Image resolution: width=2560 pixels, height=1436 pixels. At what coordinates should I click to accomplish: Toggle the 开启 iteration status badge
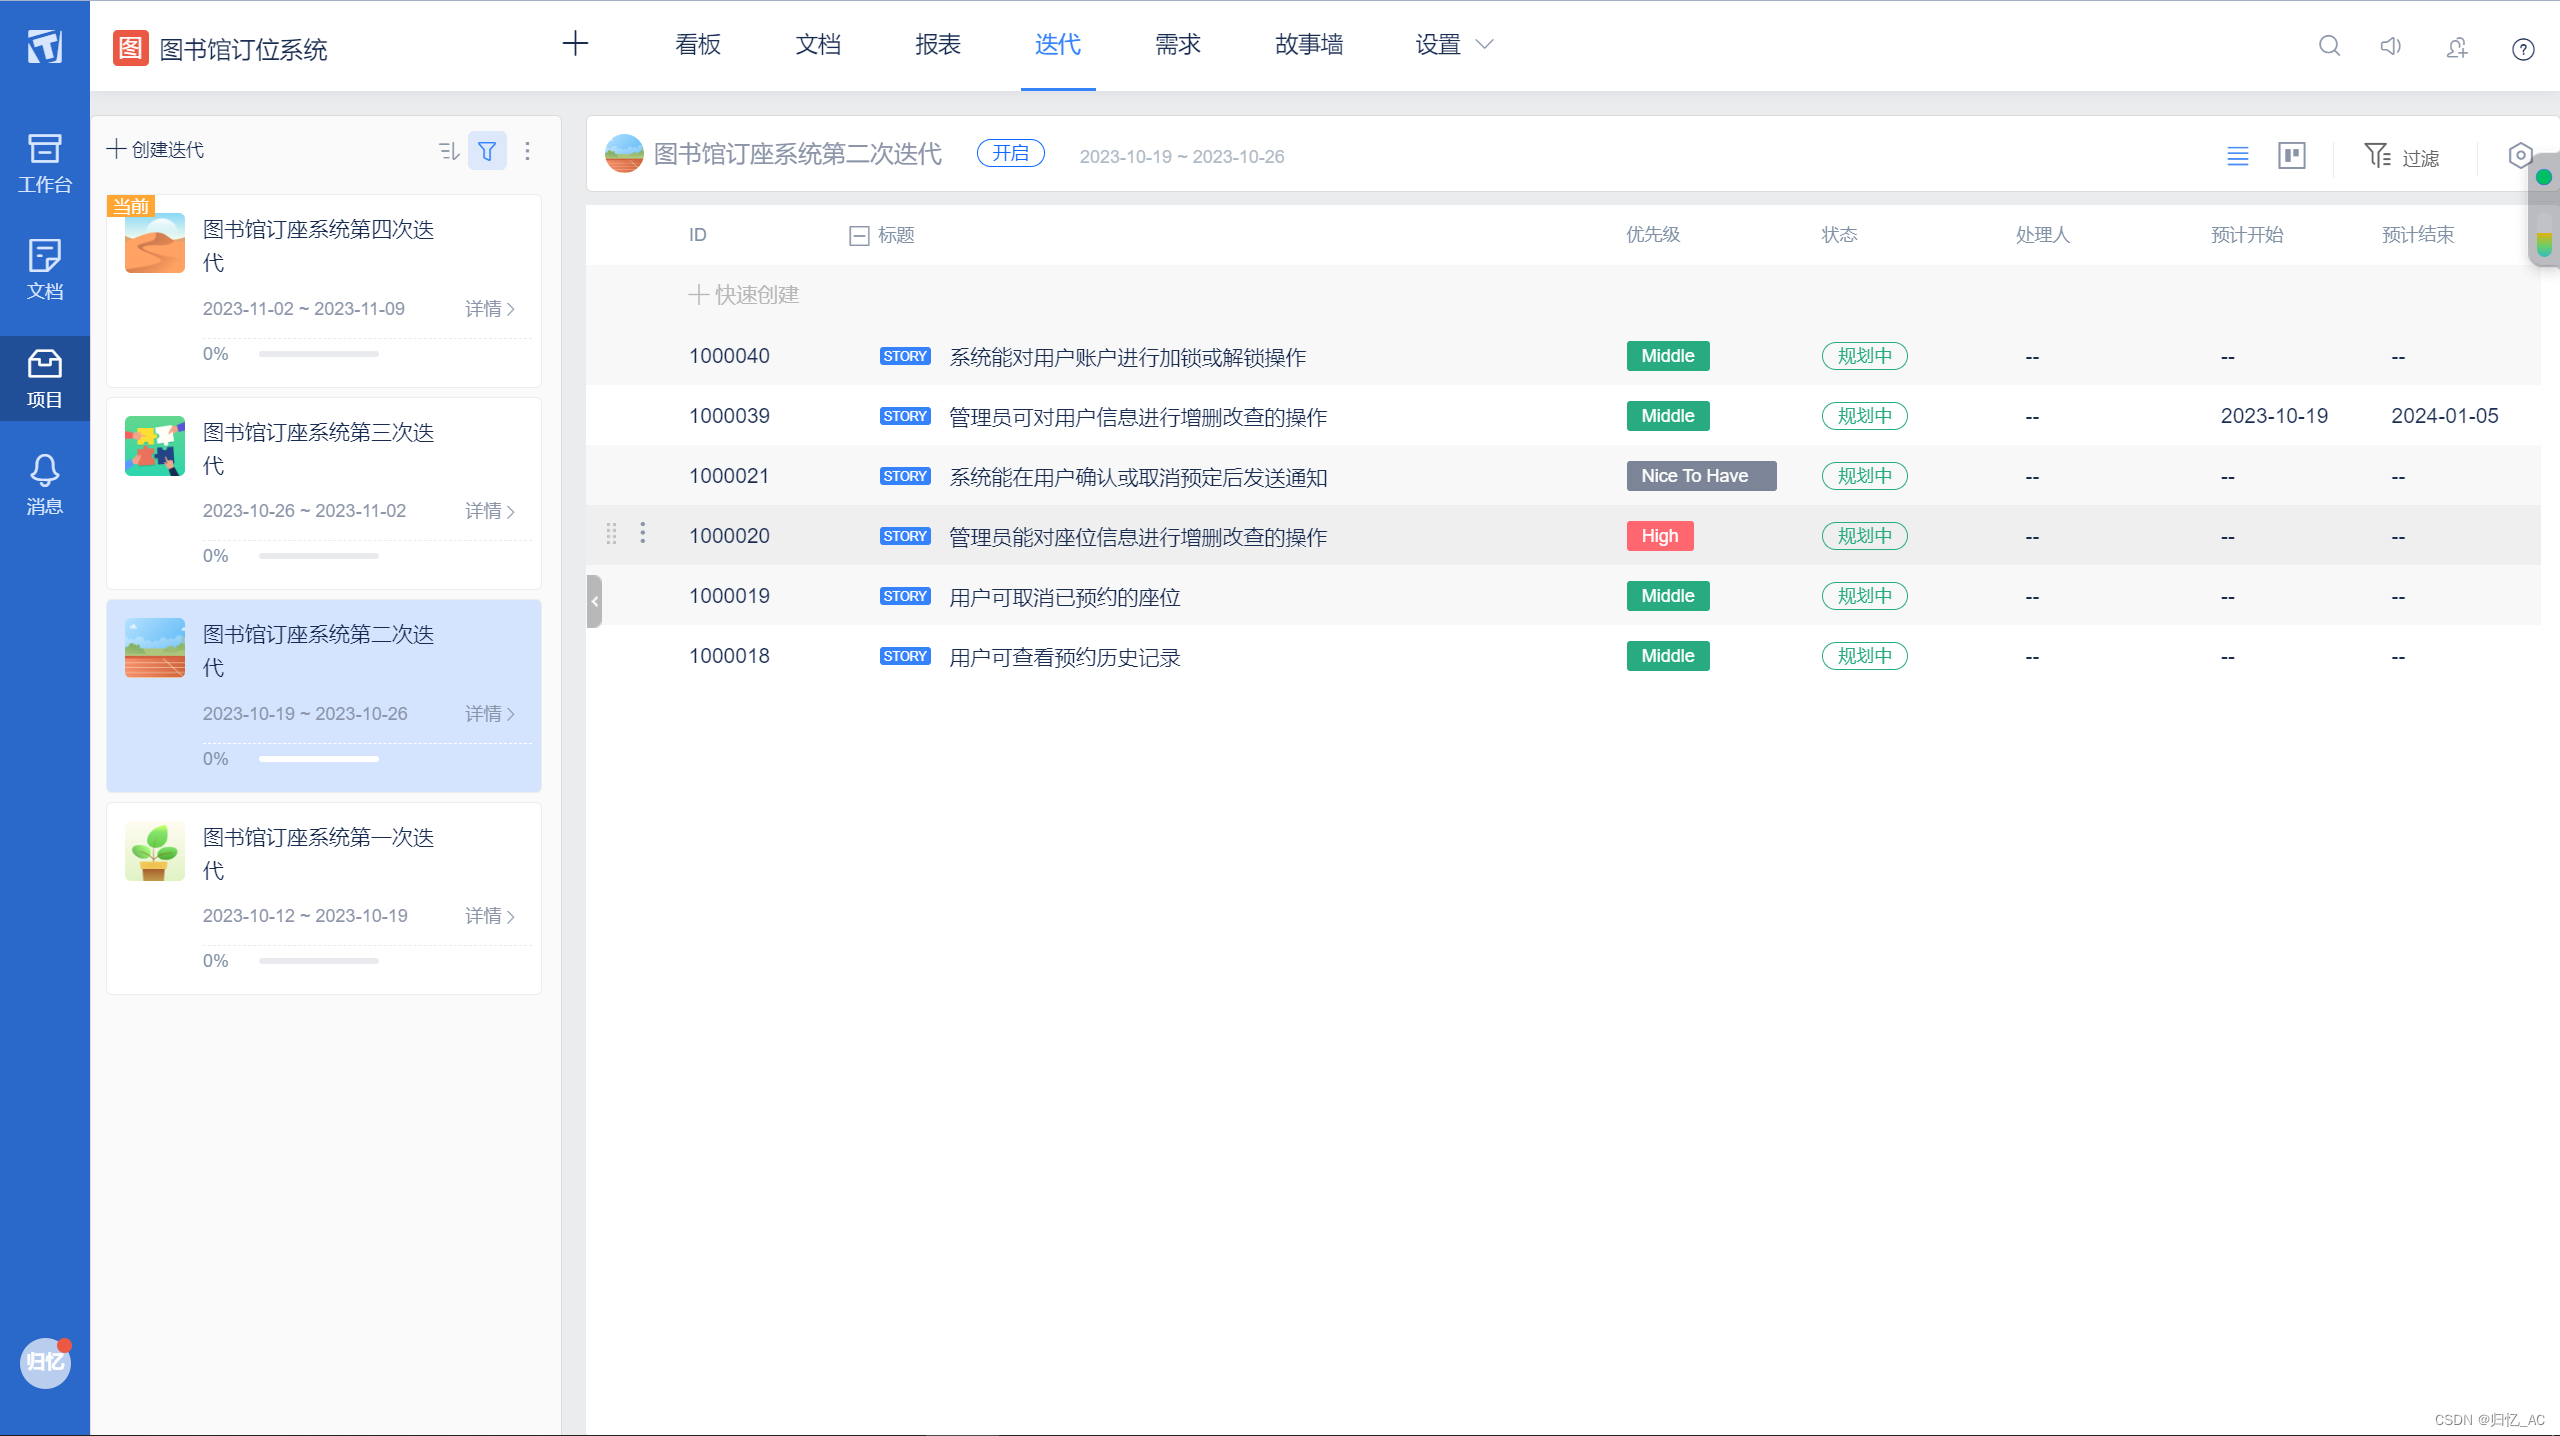[x=1010, y=153]
